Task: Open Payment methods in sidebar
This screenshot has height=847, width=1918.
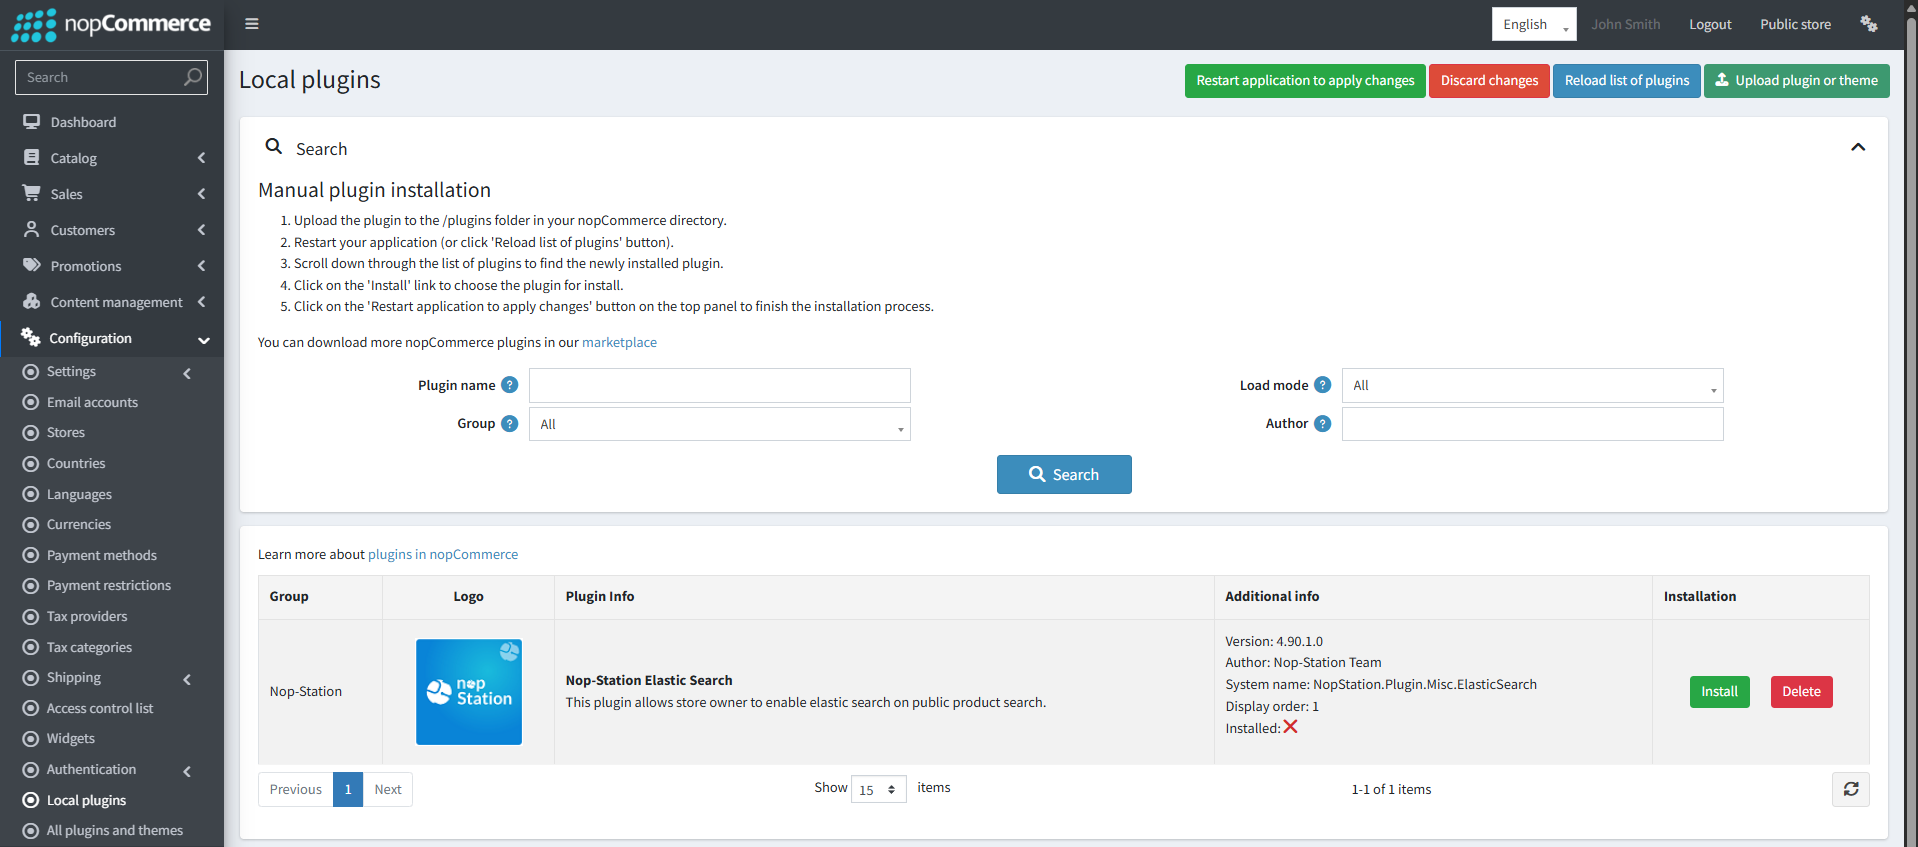Action: [101, 555]
